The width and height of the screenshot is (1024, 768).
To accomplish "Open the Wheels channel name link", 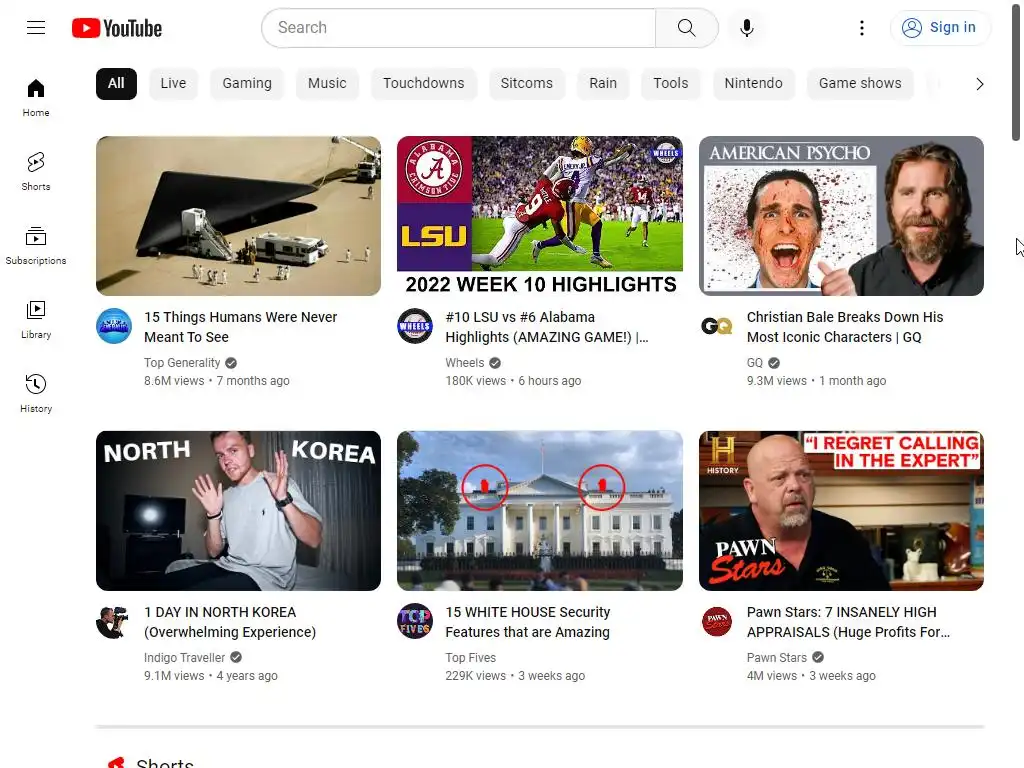I will [465, 362].
